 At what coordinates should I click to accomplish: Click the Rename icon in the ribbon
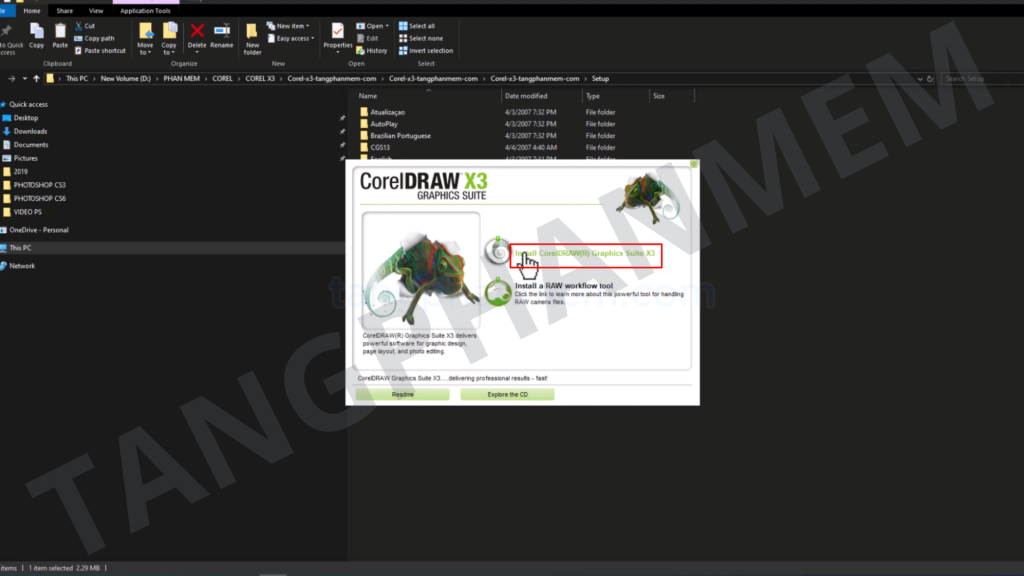[x=222, y=32]
